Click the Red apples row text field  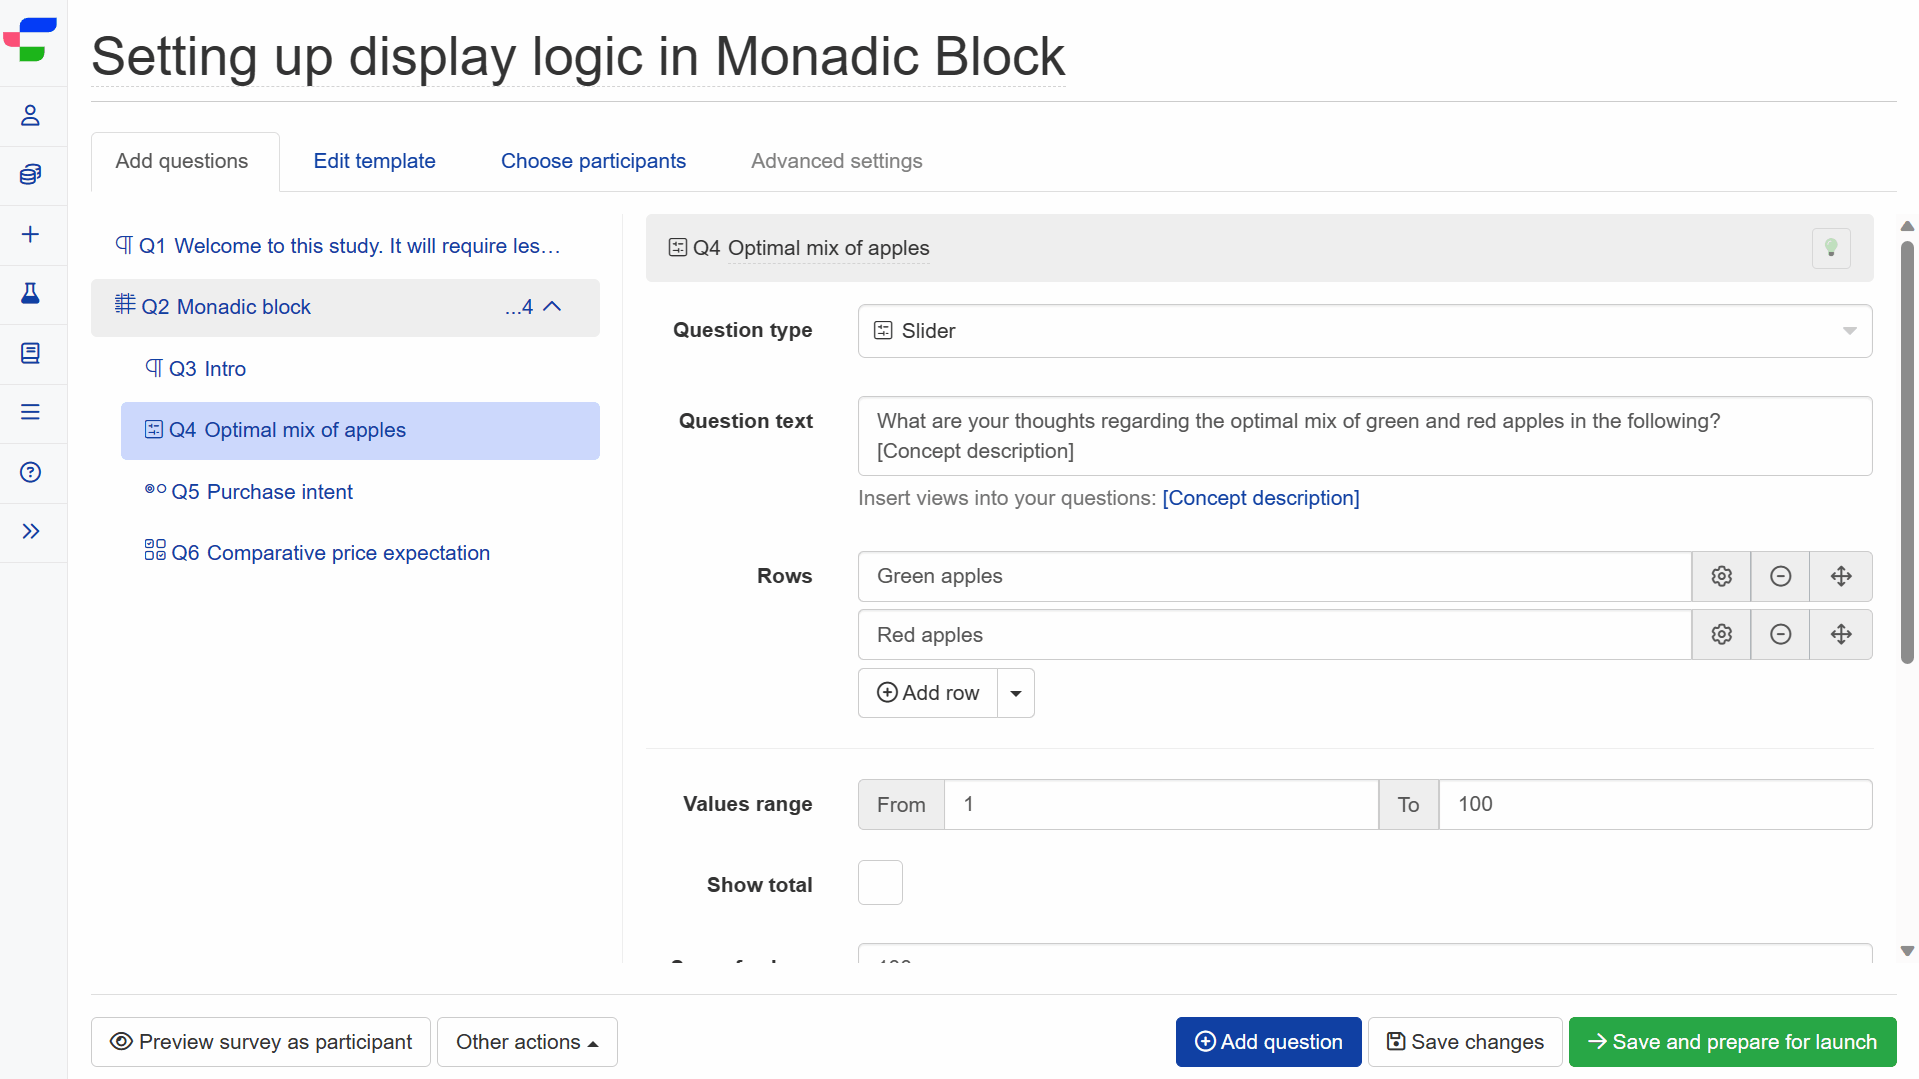tap(1274, 634)
